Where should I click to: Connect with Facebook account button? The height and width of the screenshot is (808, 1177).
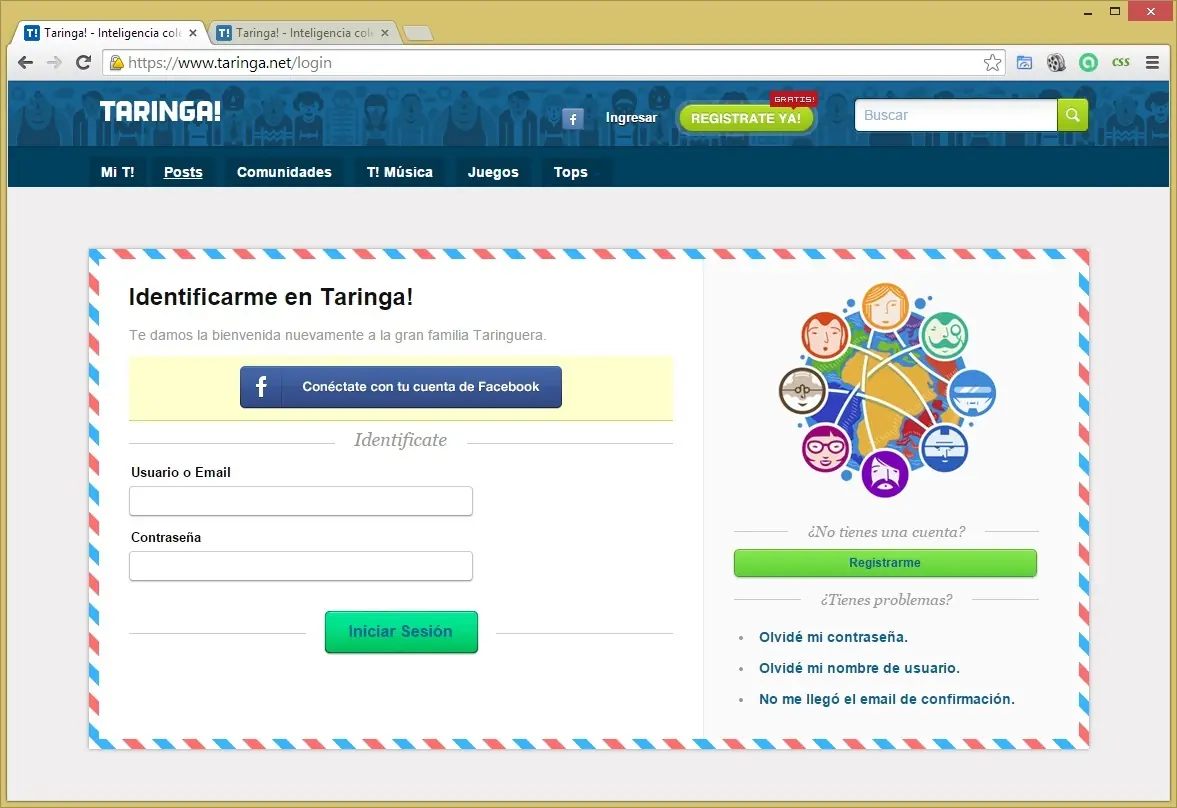(401, 387)
